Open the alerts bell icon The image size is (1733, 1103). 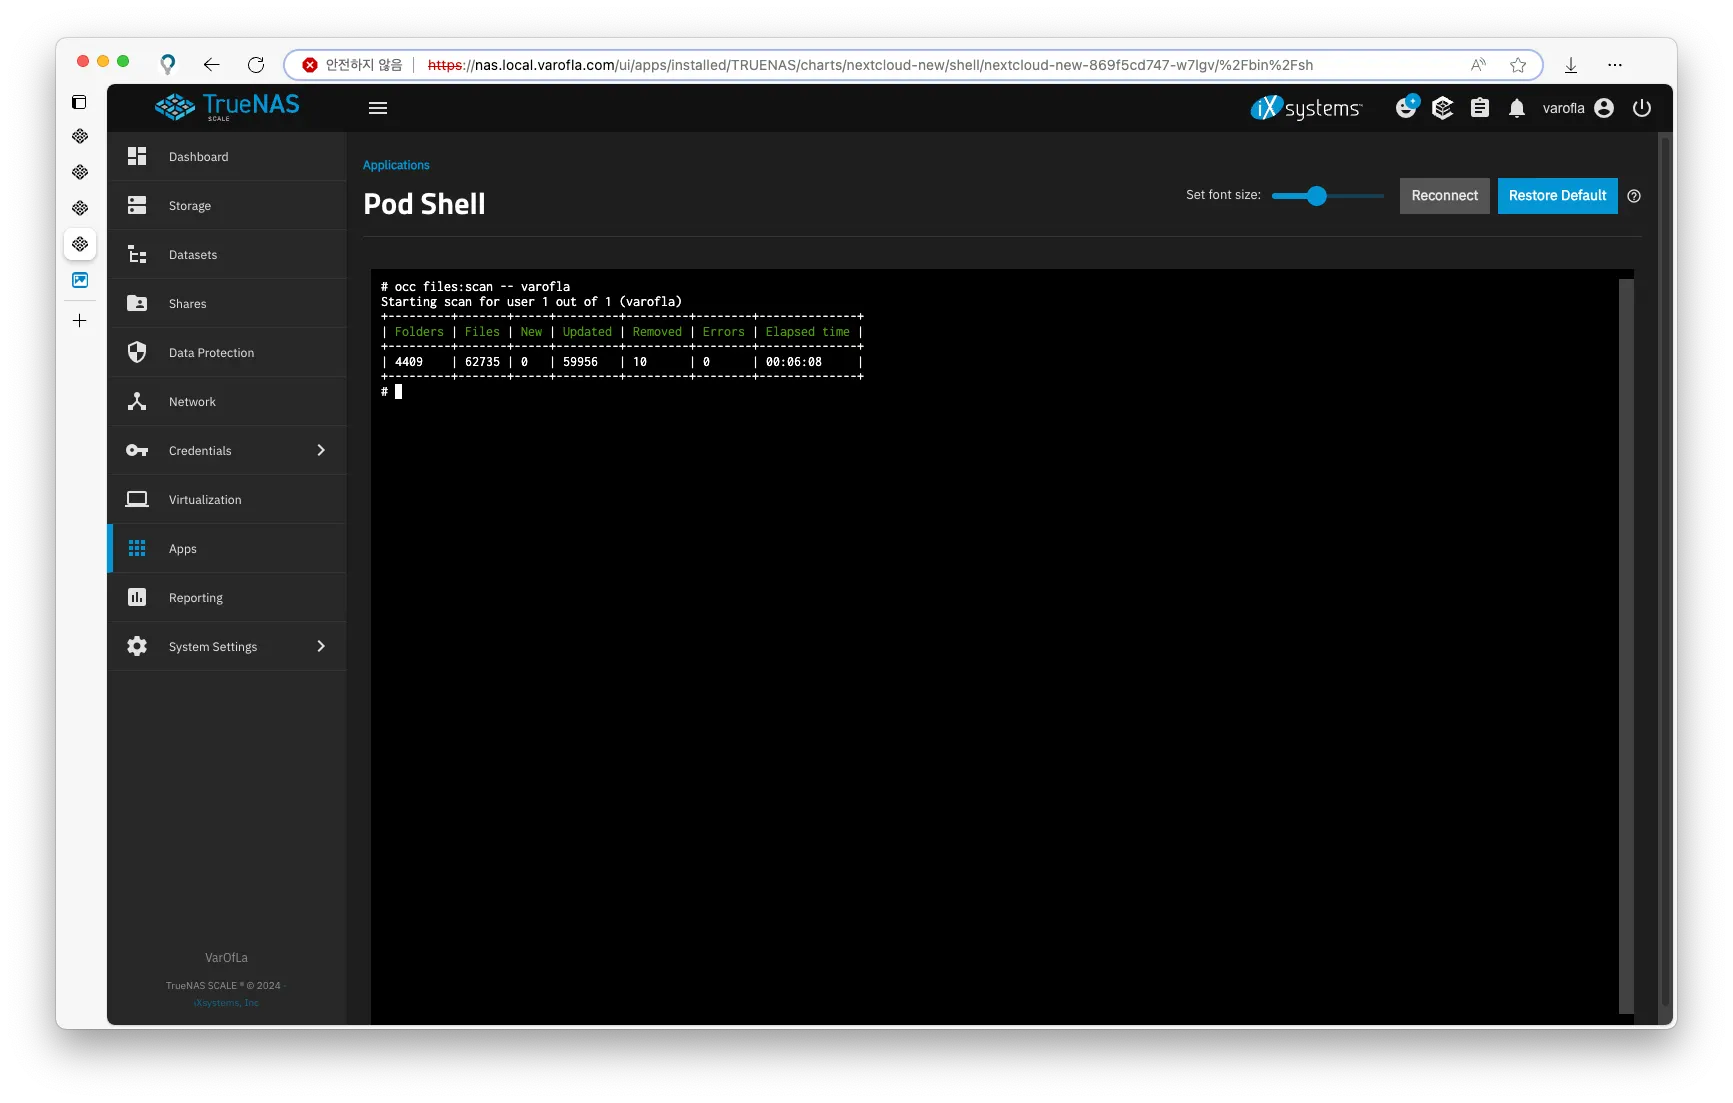1517,108
